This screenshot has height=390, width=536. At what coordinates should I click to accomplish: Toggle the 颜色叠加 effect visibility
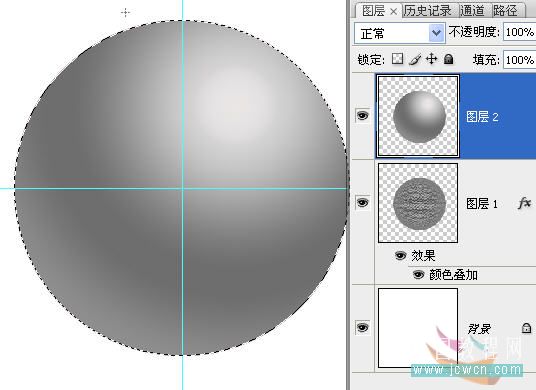419,274
